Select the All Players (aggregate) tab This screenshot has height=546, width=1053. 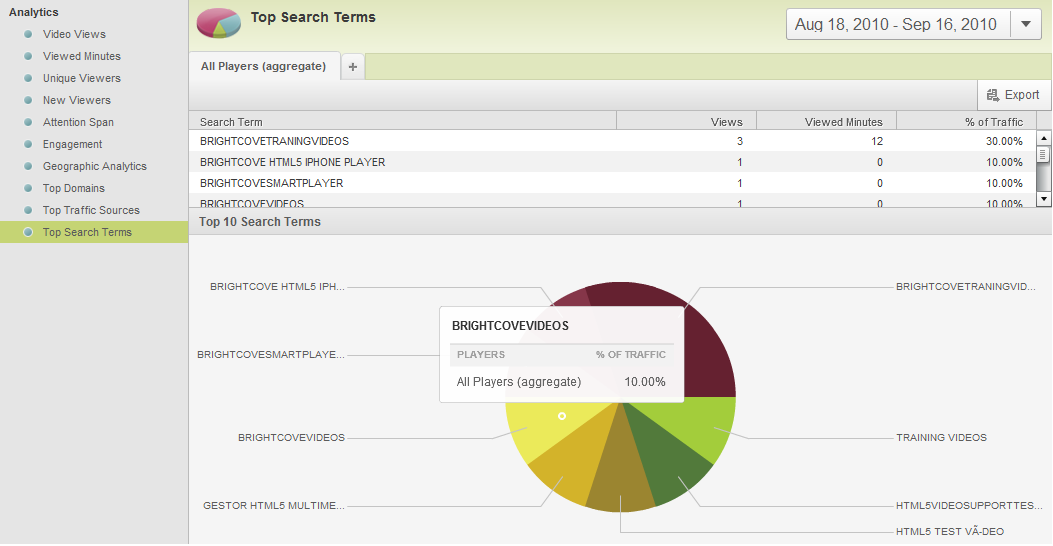point(264,66)
